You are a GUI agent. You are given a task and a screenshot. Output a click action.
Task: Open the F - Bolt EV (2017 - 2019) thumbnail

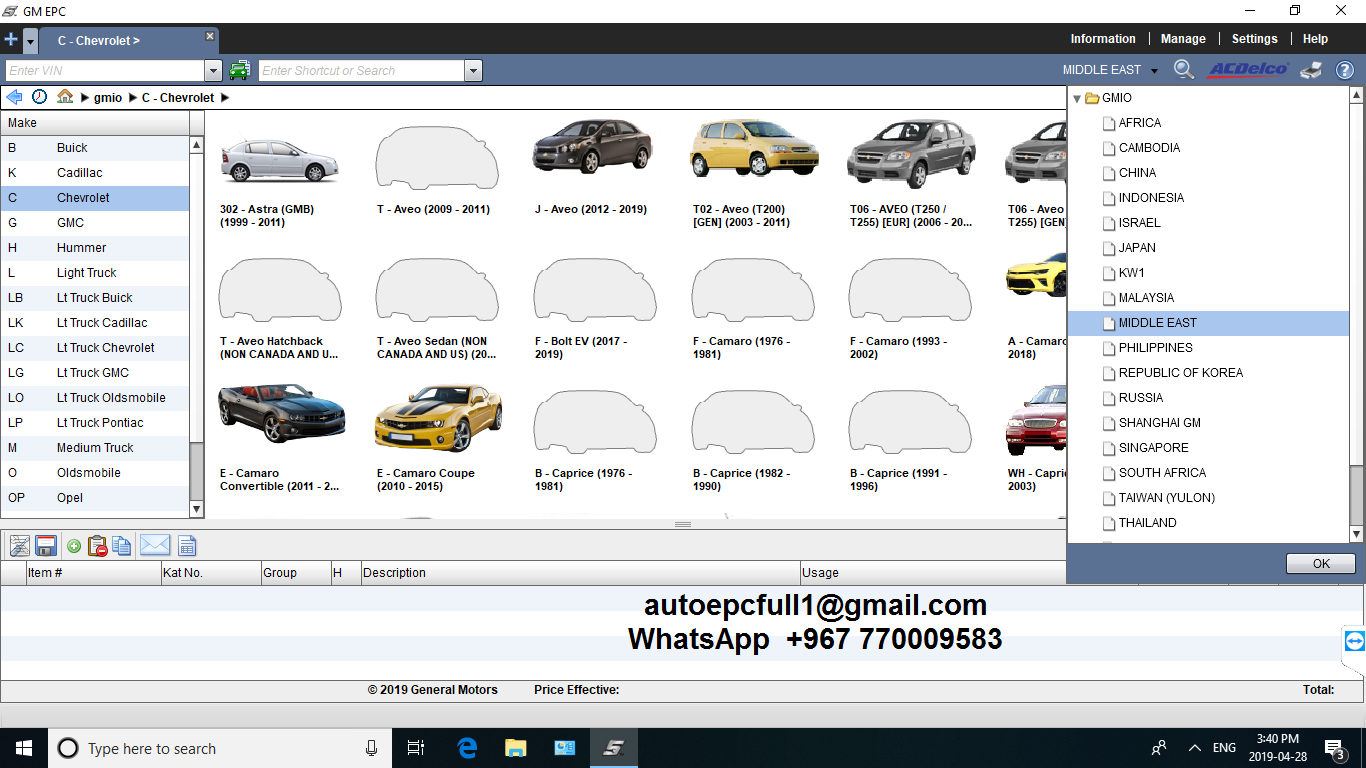(x=595, y=290)
